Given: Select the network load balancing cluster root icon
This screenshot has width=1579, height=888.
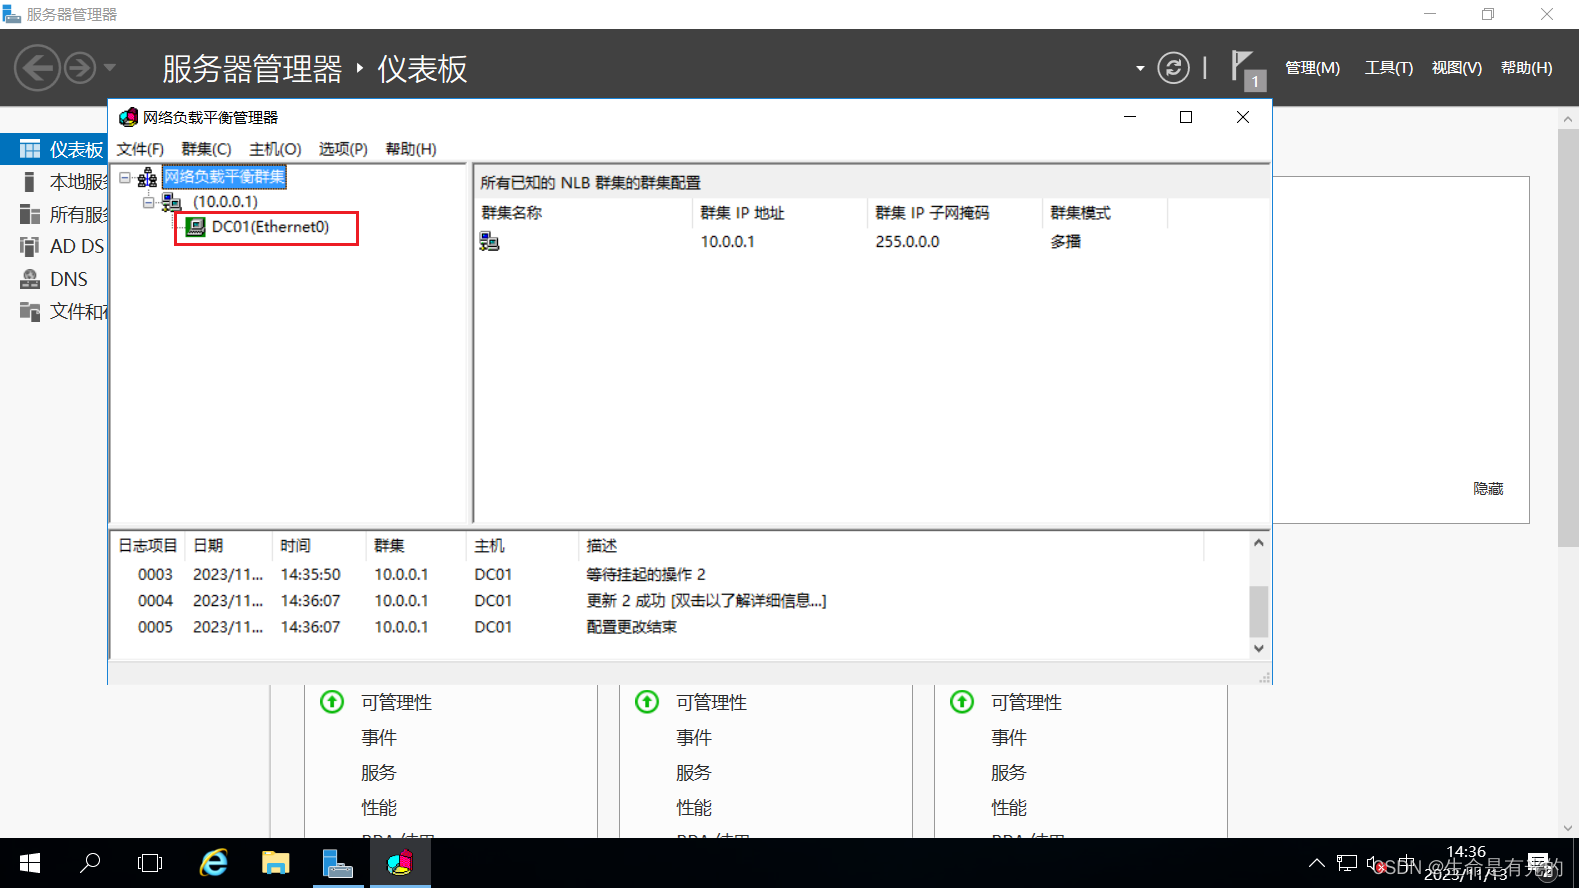Looking at the screenshot, I should click(147, 177).
